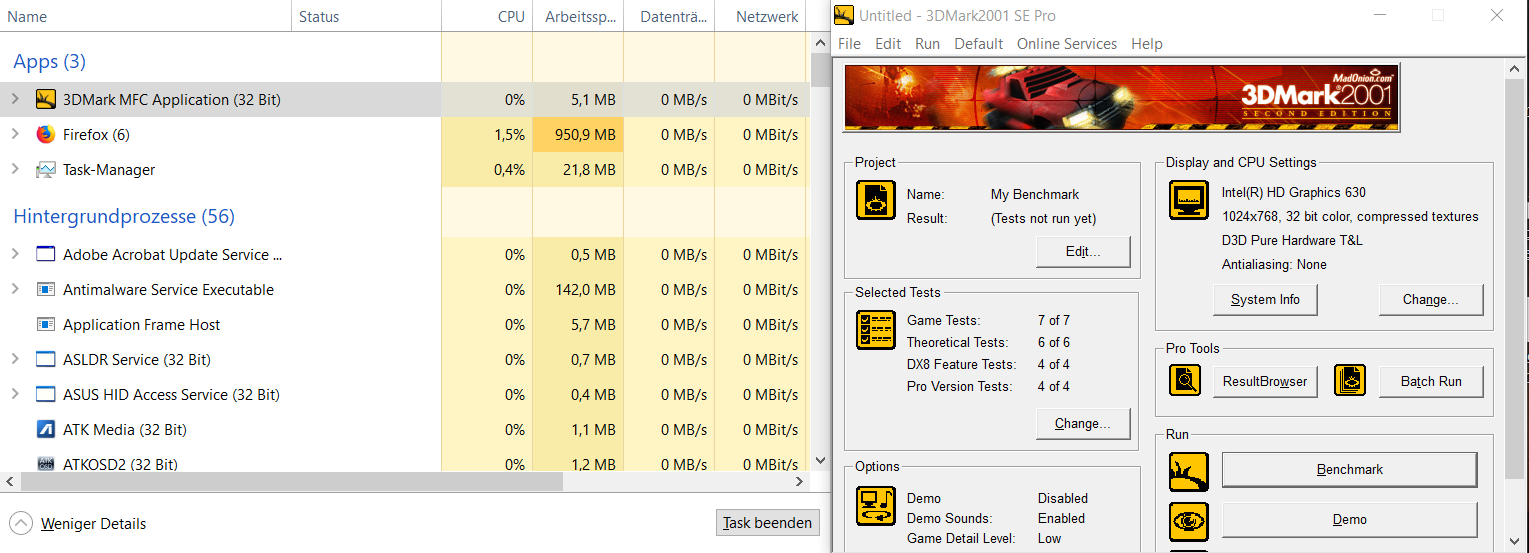Select Firefox memory value 950,9 MB
The width and height of the screenshot is (1529, 553).
tap(579, 134)
